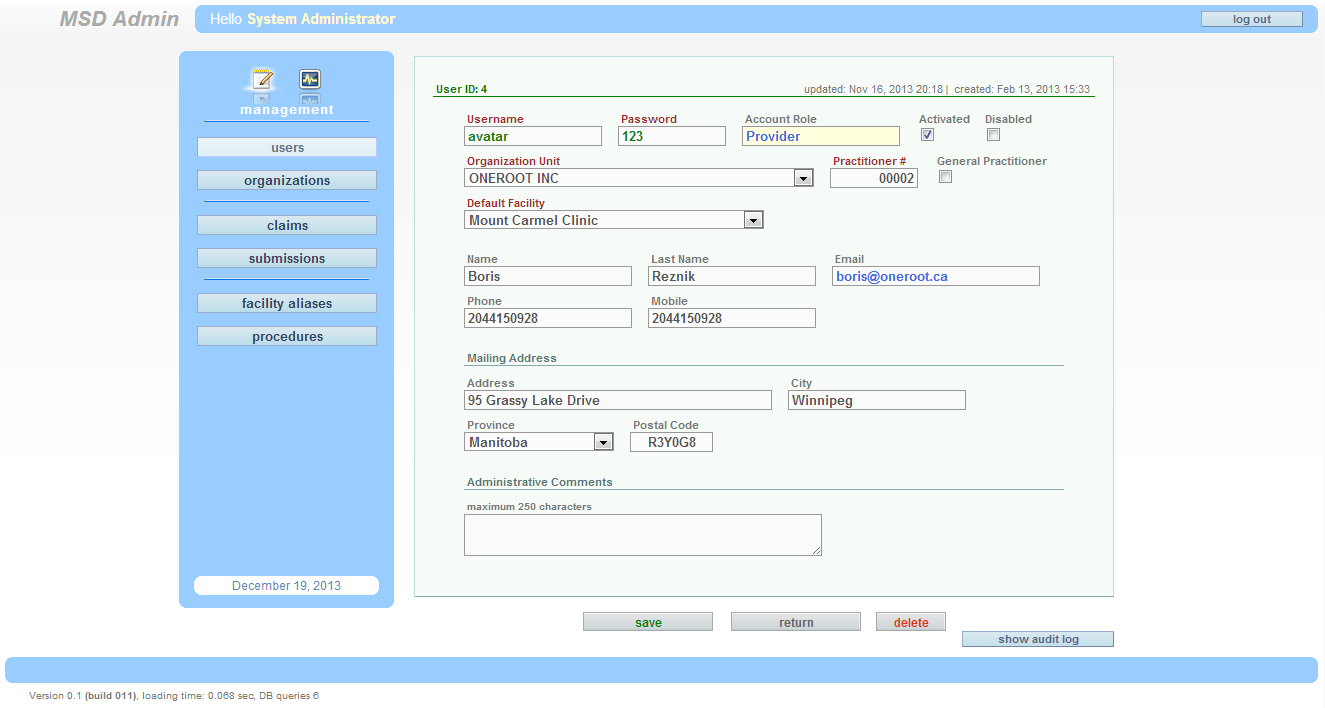Show the audit log
The width and height of the screenshot is (1325, 708).
[x=1038, y=639]
